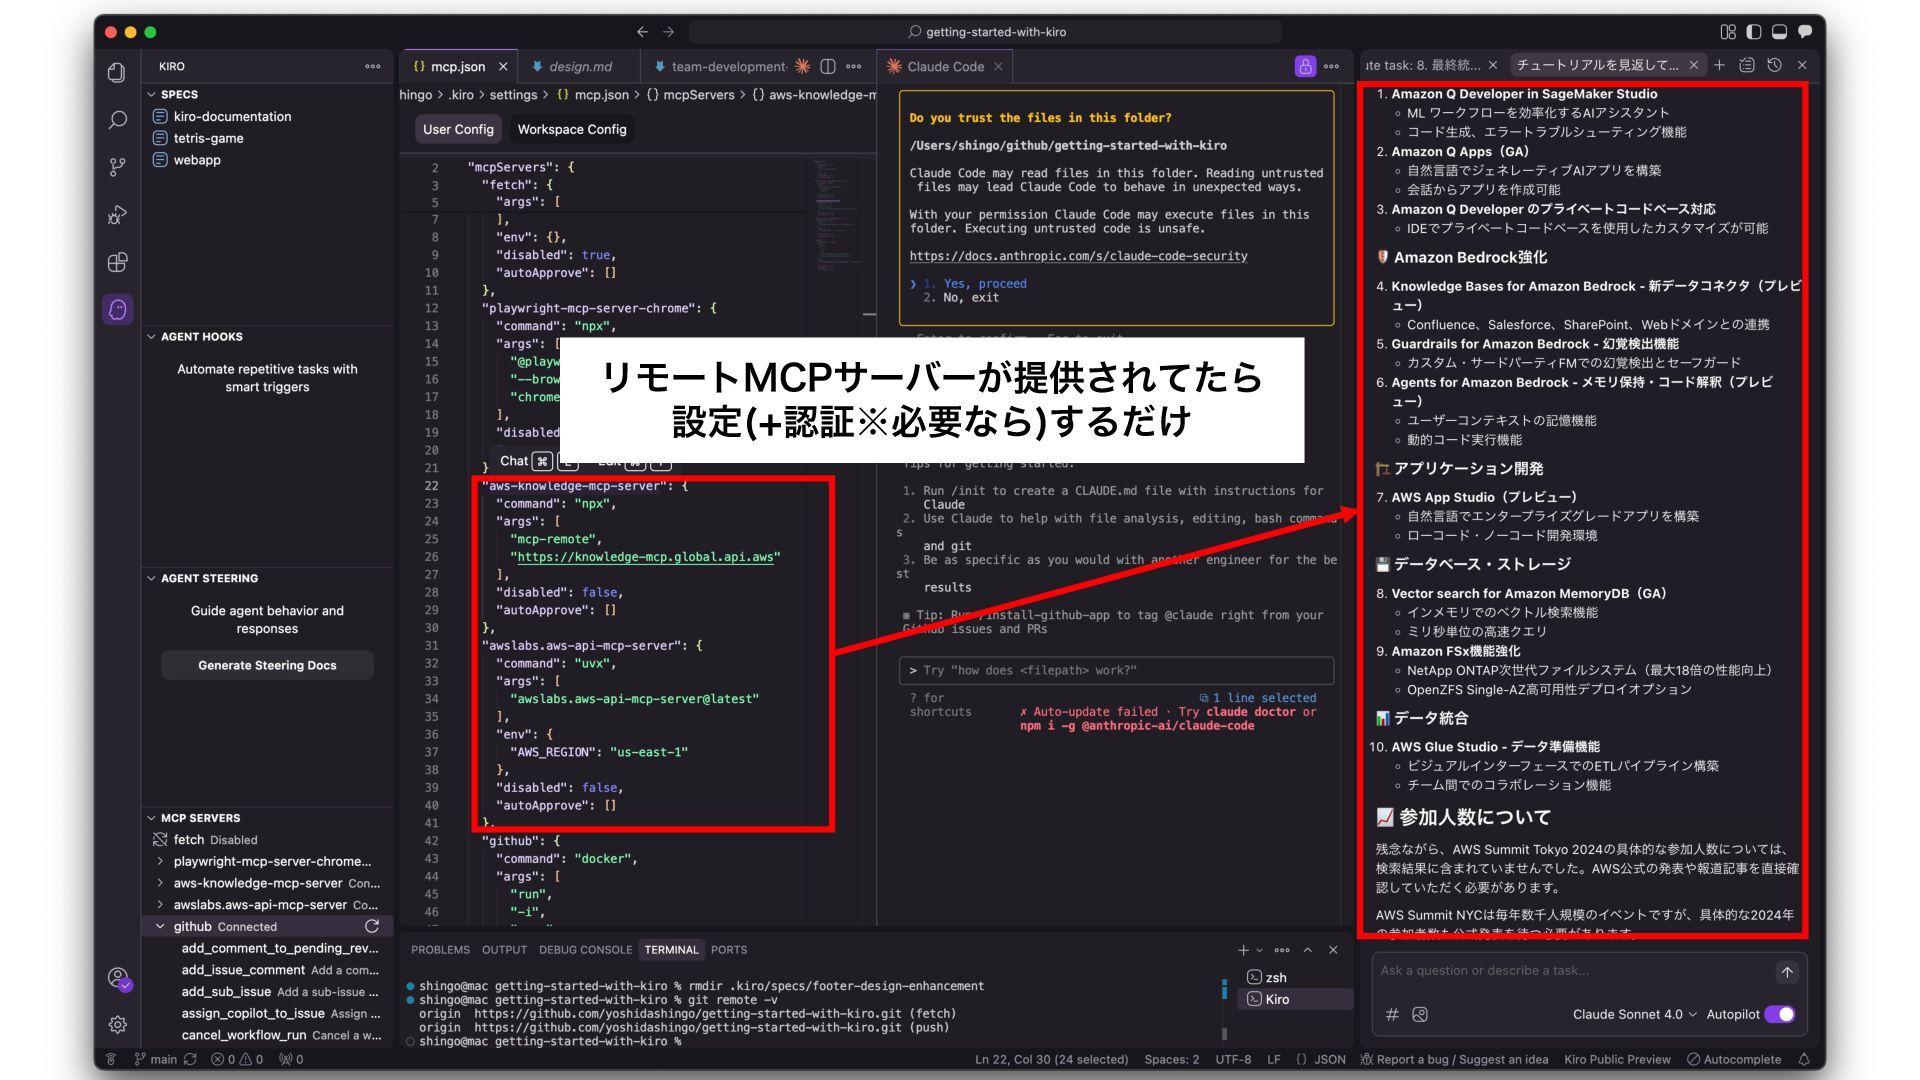This screenshot has width=1920, height=1080.
Task: Open the customize layout icon in title bar
Action: pos(1728,32)
